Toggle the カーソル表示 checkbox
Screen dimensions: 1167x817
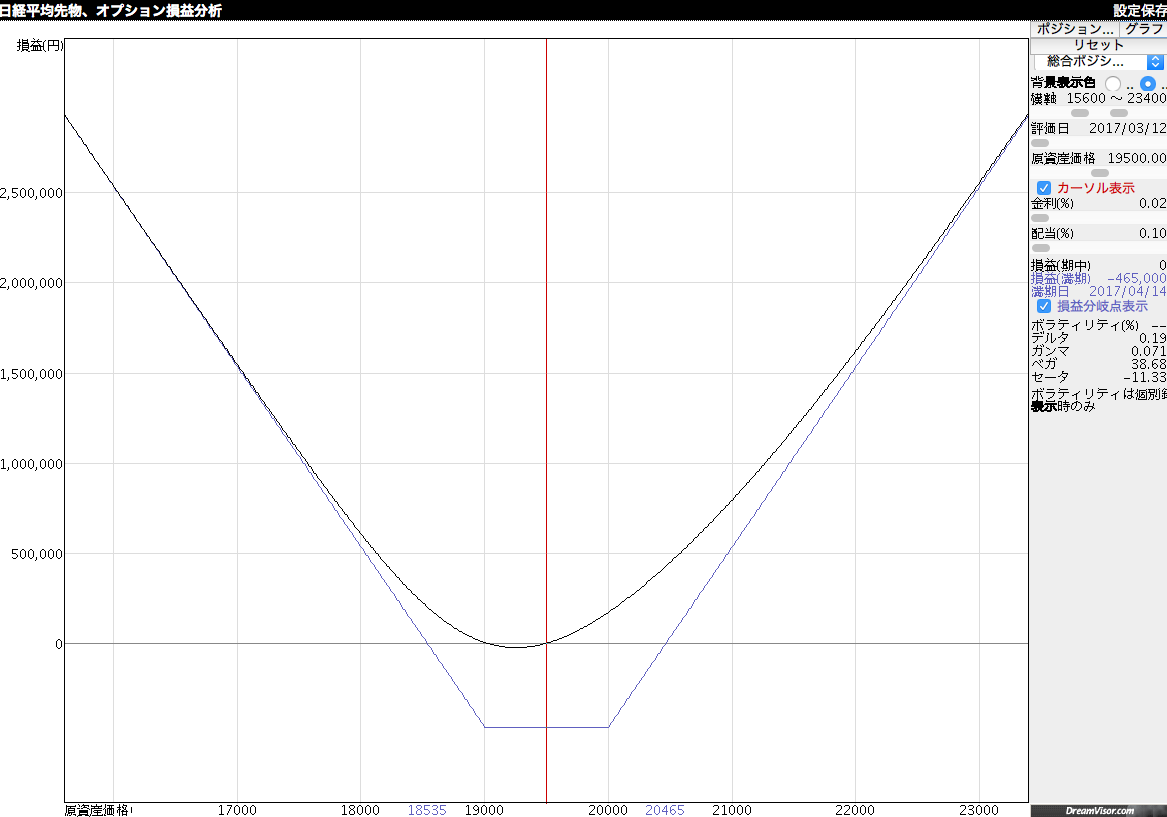click(x=1044, y=188)
